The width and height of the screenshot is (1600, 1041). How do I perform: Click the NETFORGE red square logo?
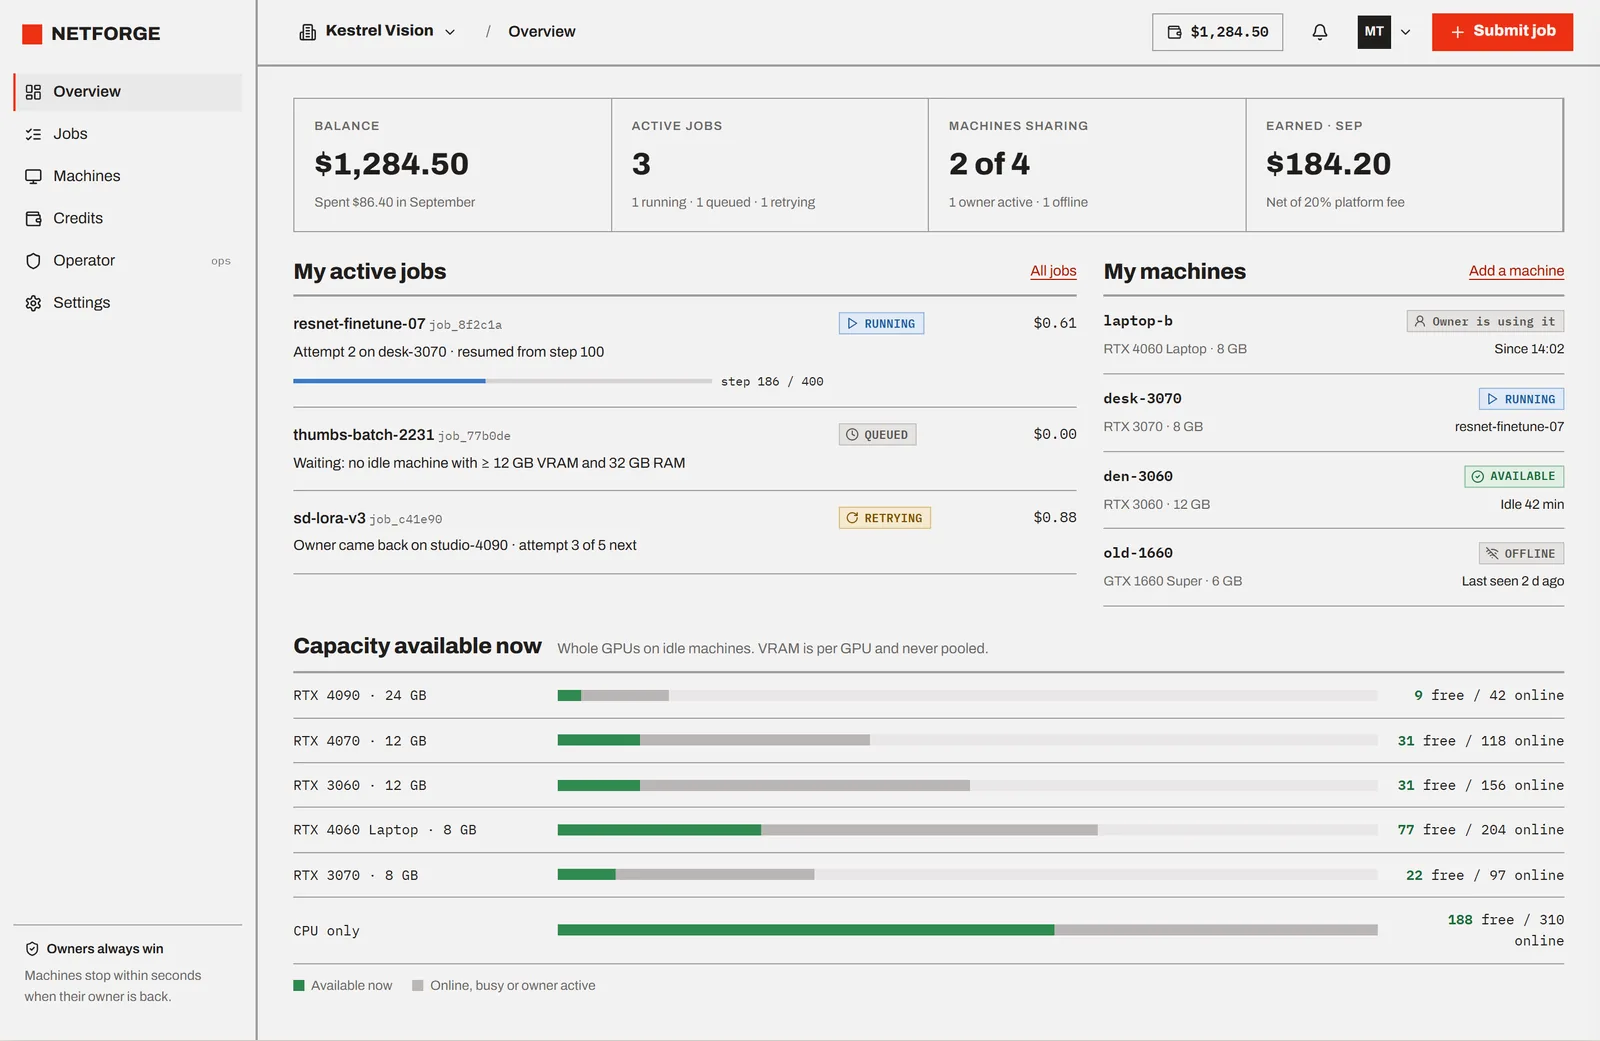(32, 34)
